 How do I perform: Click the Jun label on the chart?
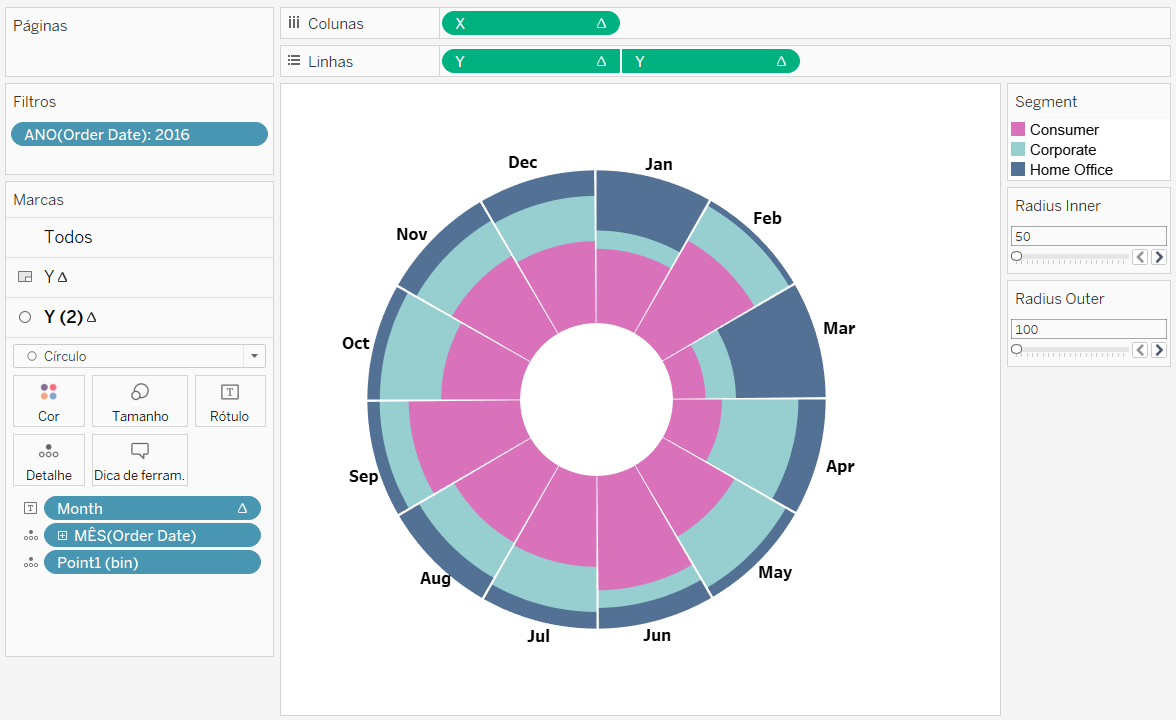[657, 635]
